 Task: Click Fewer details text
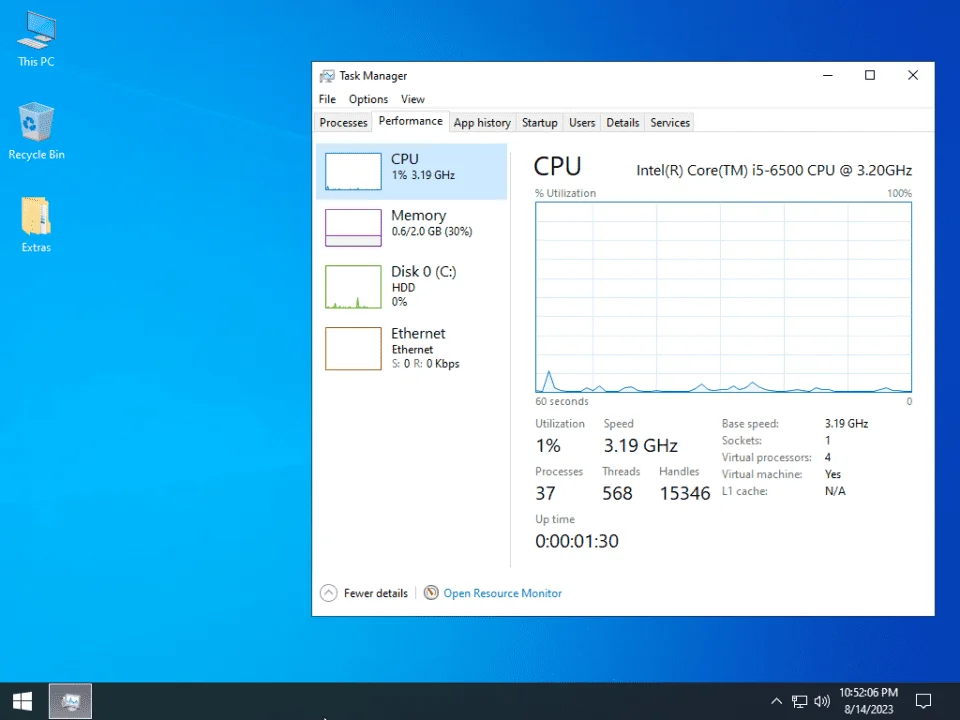coord(375,593)
